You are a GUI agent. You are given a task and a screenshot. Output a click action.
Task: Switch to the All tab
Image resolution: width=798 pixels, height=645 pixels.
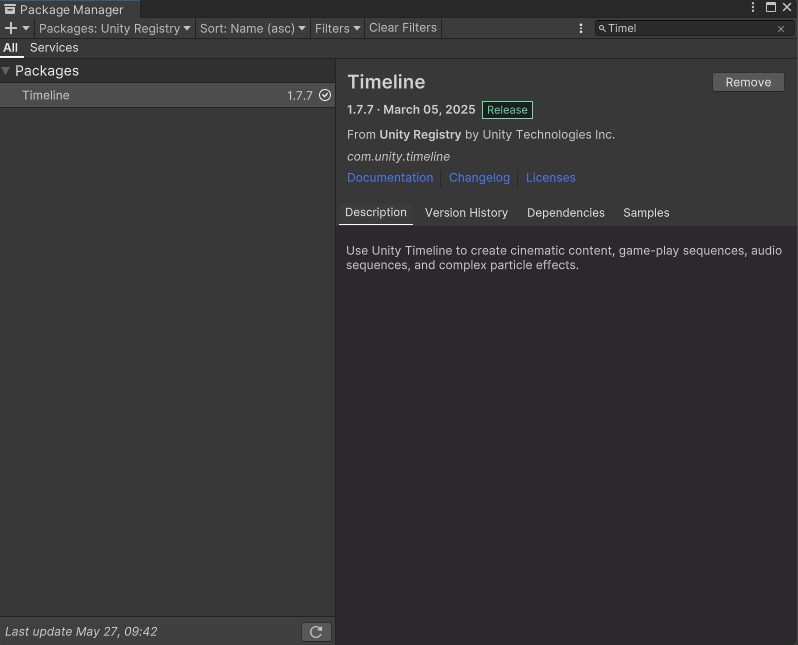point(11,48)
